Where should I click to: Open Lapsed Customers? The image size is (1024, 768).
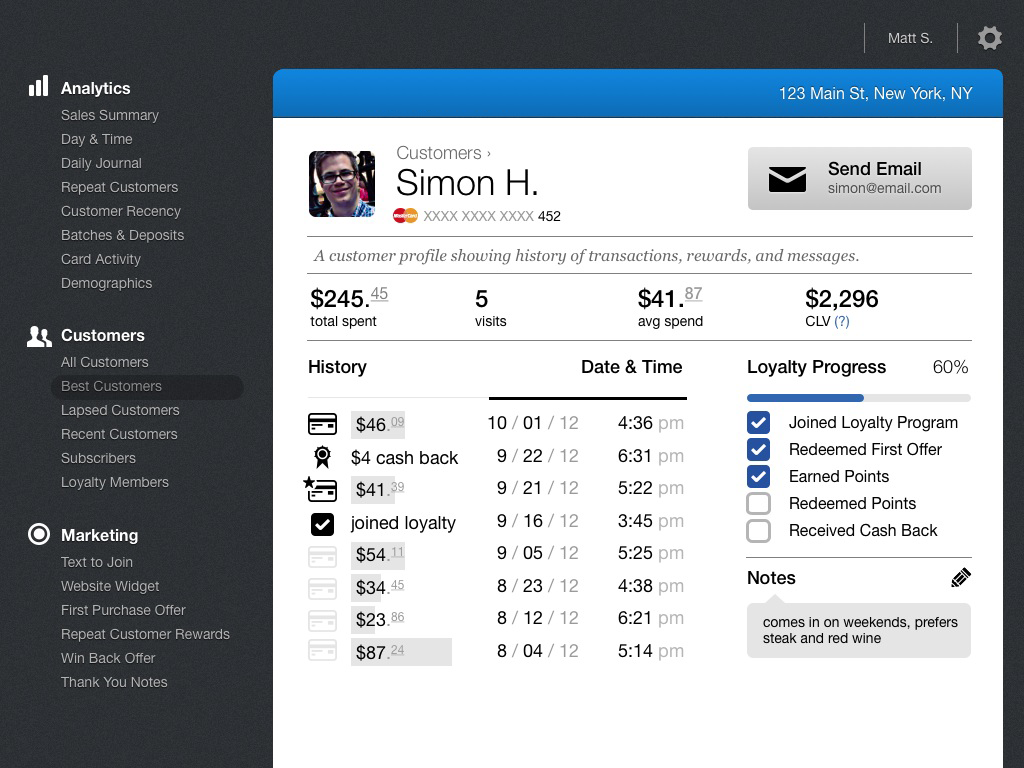(120, 410)
